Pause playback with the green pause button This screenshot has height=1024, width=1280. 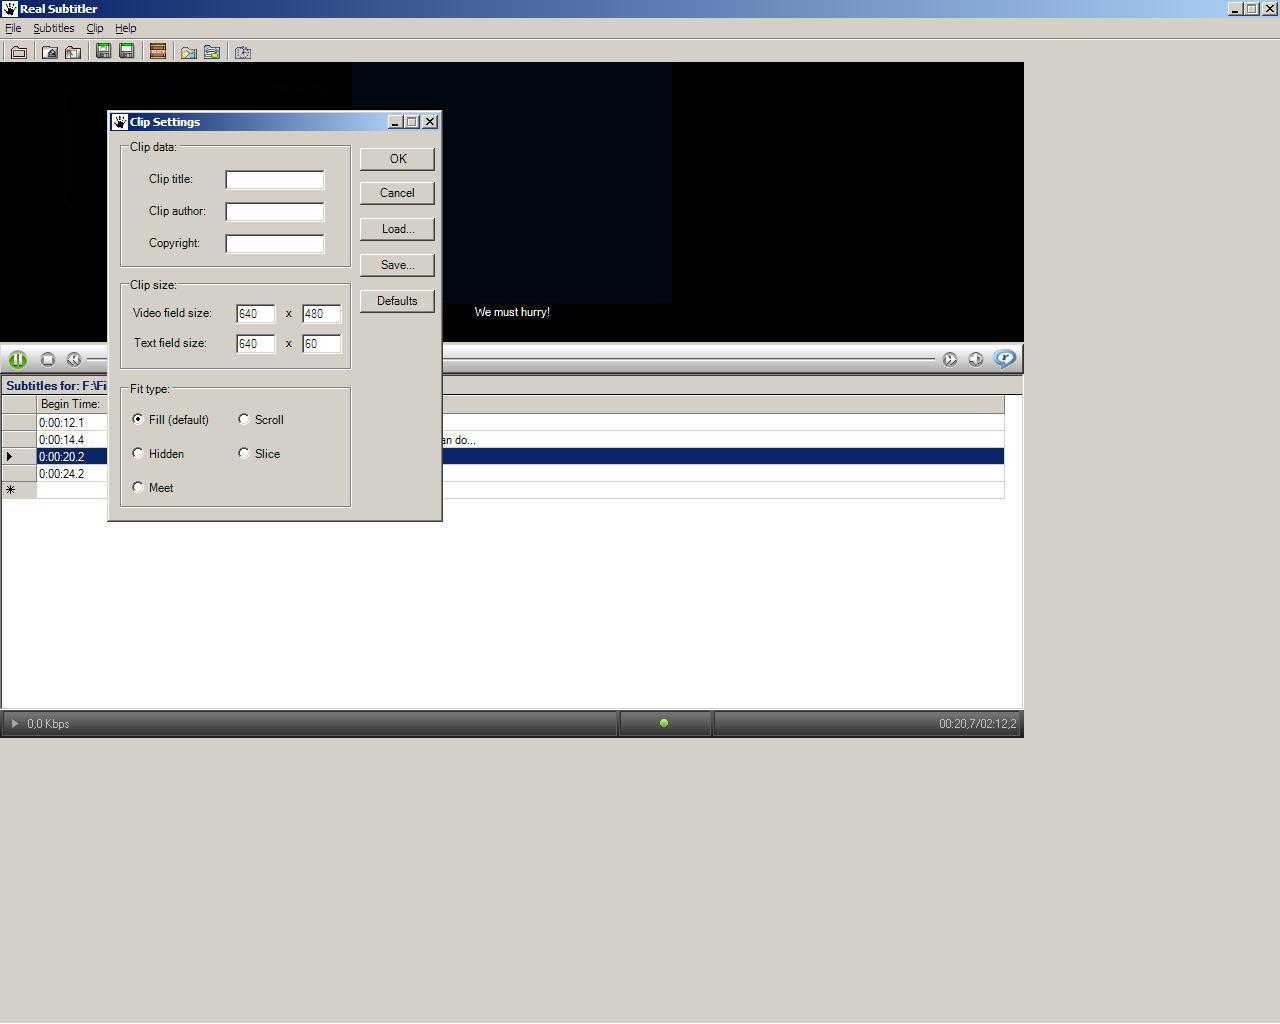(18, 359)
